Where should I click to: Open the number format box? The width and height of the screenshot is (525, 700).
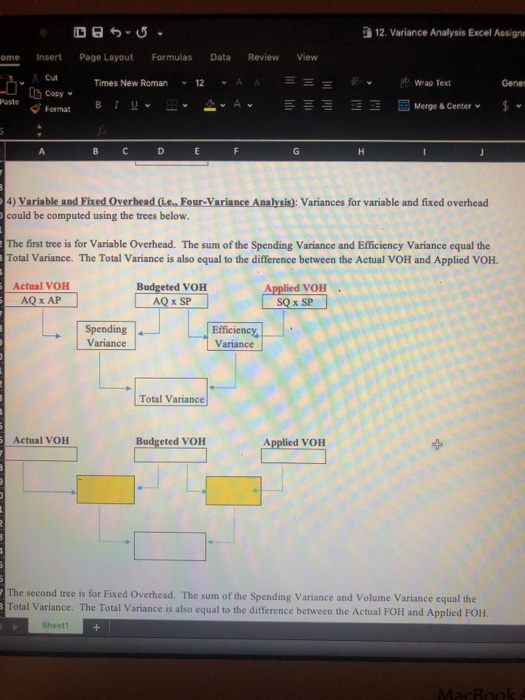coord(512,83)
